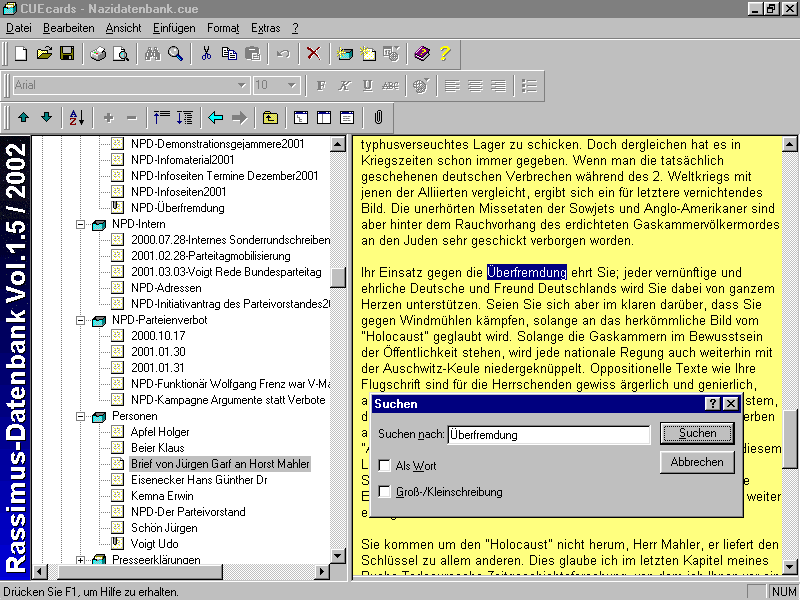Select the NPD-Überfremdung card
This screenshot has height=600, width=800.
178,208
